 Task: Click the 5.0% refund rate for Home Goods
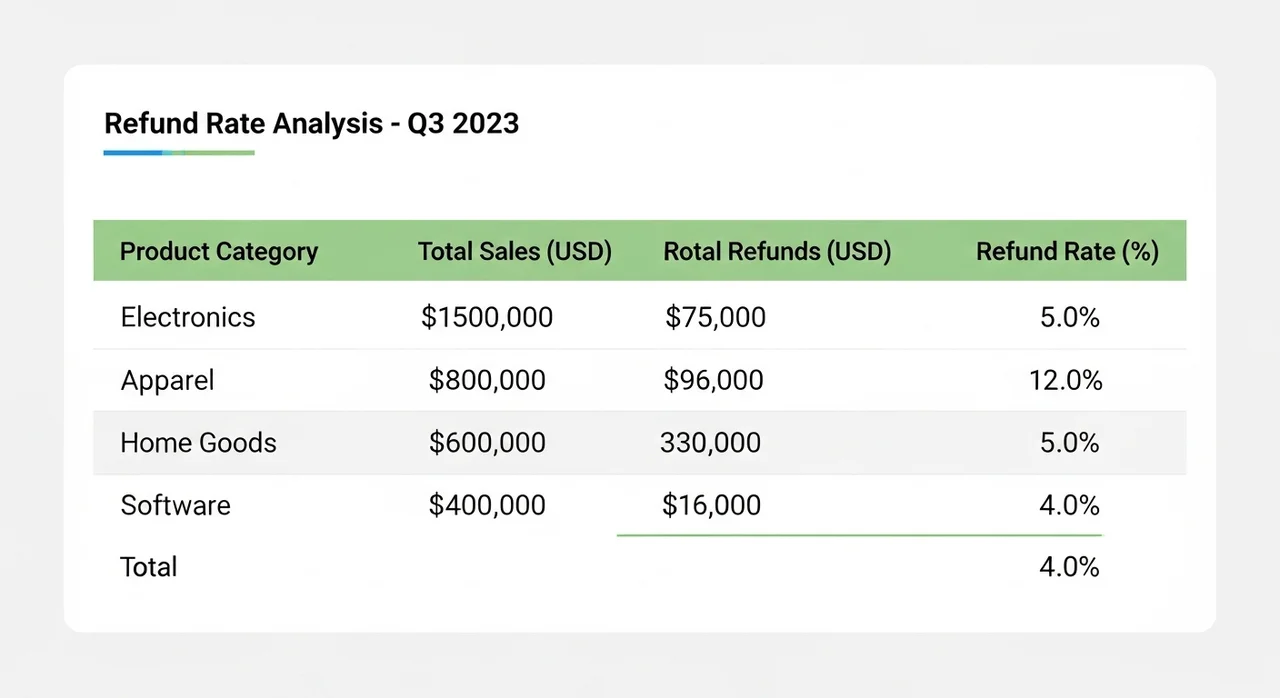(x=1070, y=442)
